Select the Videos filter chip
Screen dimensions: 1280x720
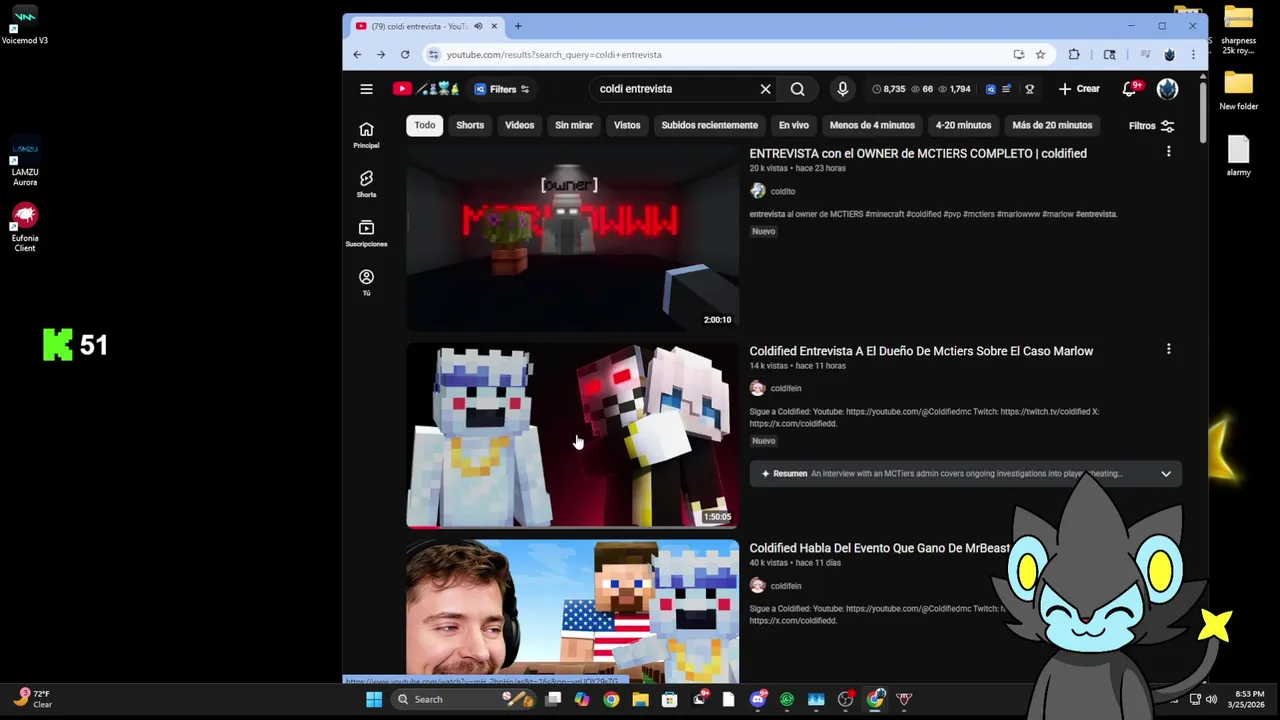[519, 125]
